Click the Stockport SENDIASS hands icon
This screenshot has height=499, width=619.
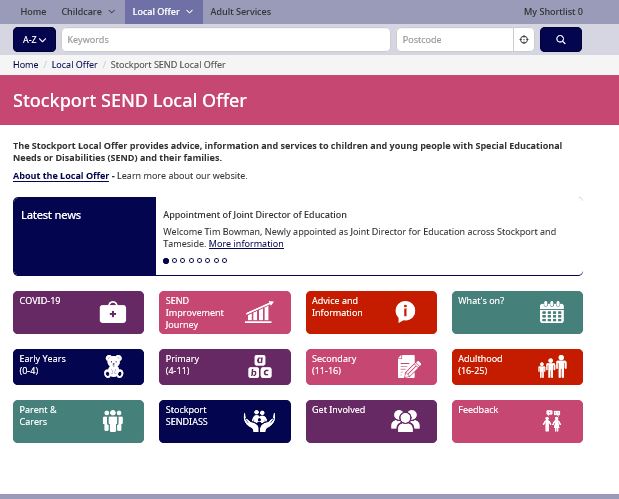[x=259, y=421]
